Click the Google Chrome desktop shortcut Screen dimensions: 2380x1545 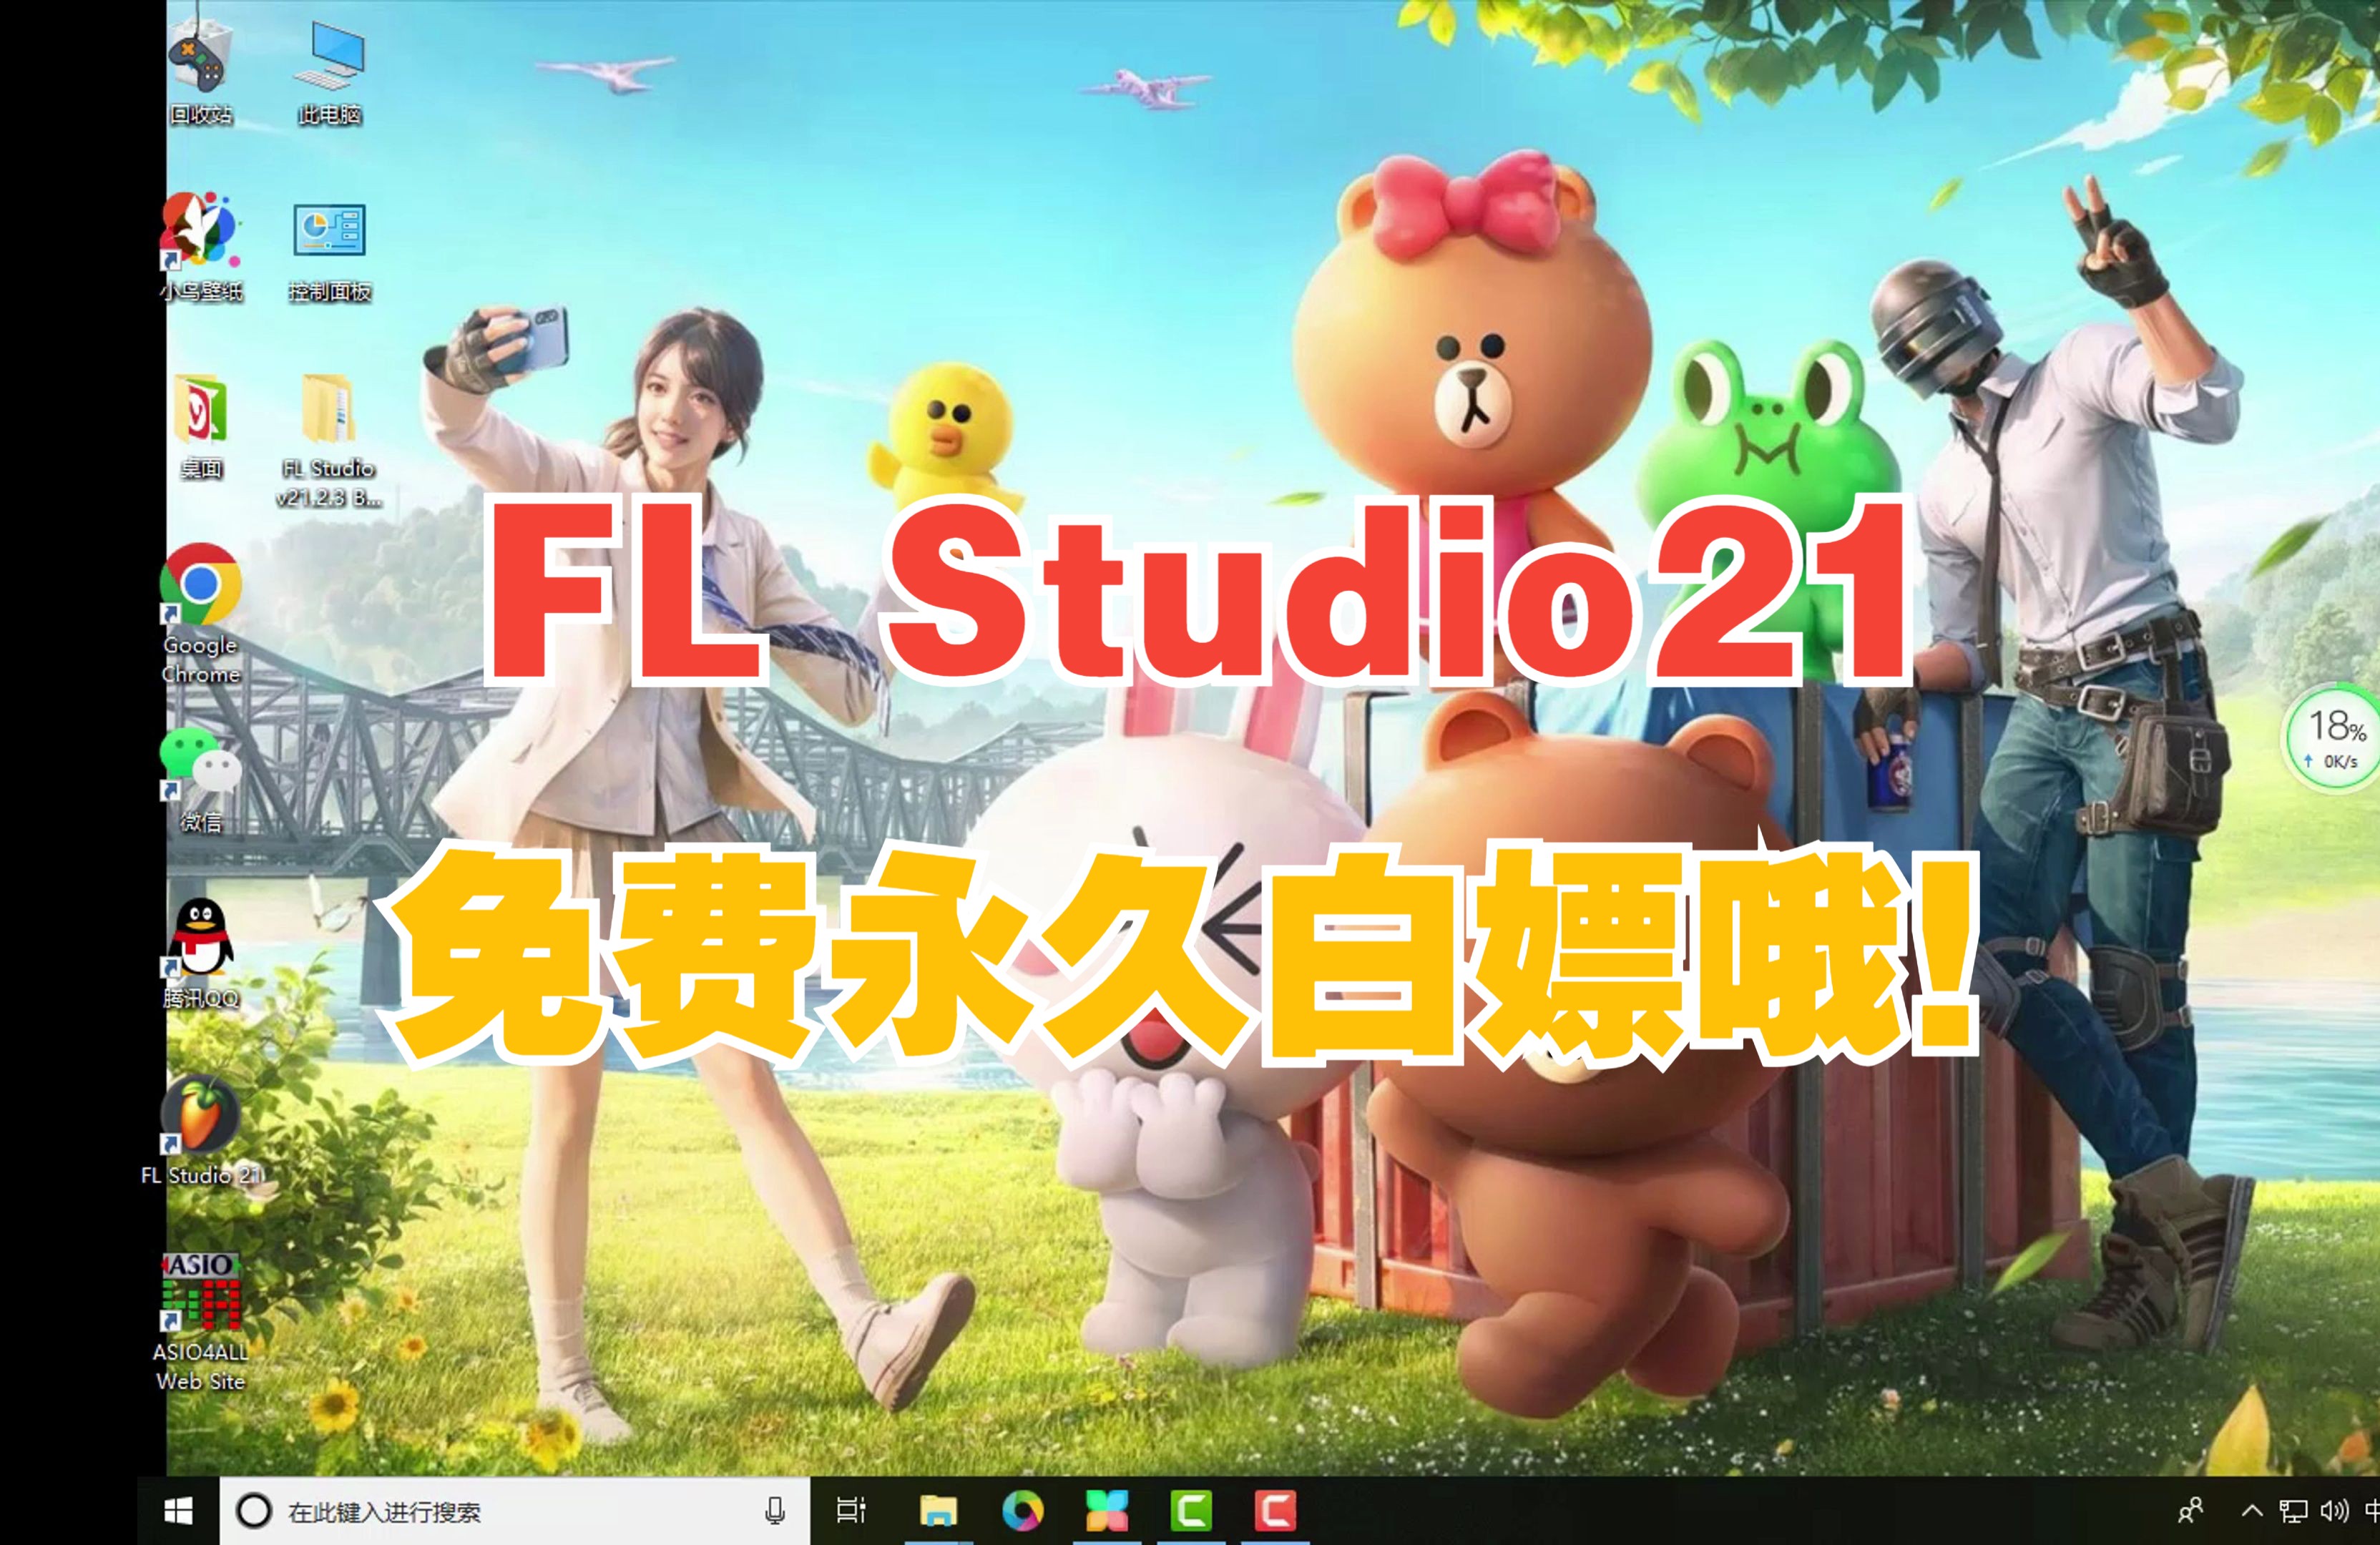(x=200, y=614)
